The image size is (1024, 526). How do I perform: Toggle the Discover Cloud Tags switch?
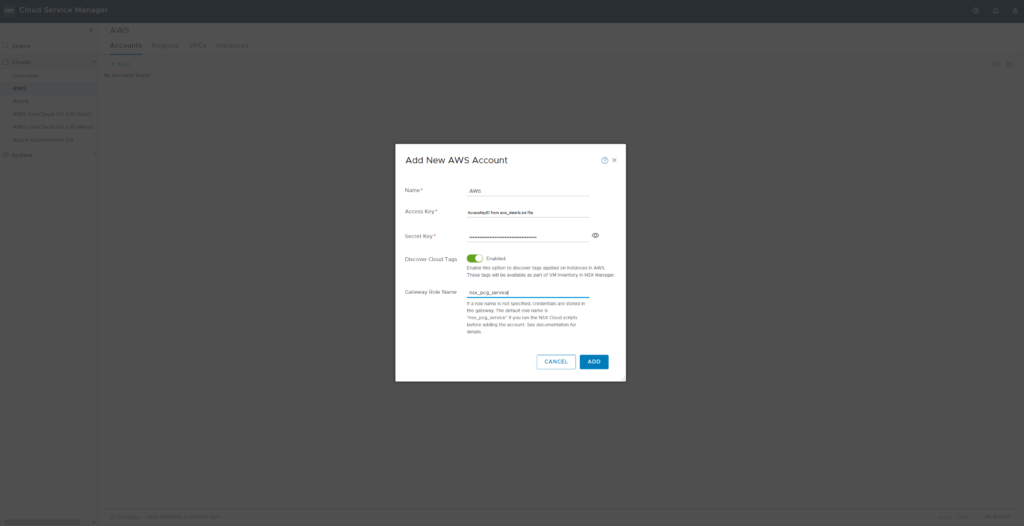click(x=475, y=259)
